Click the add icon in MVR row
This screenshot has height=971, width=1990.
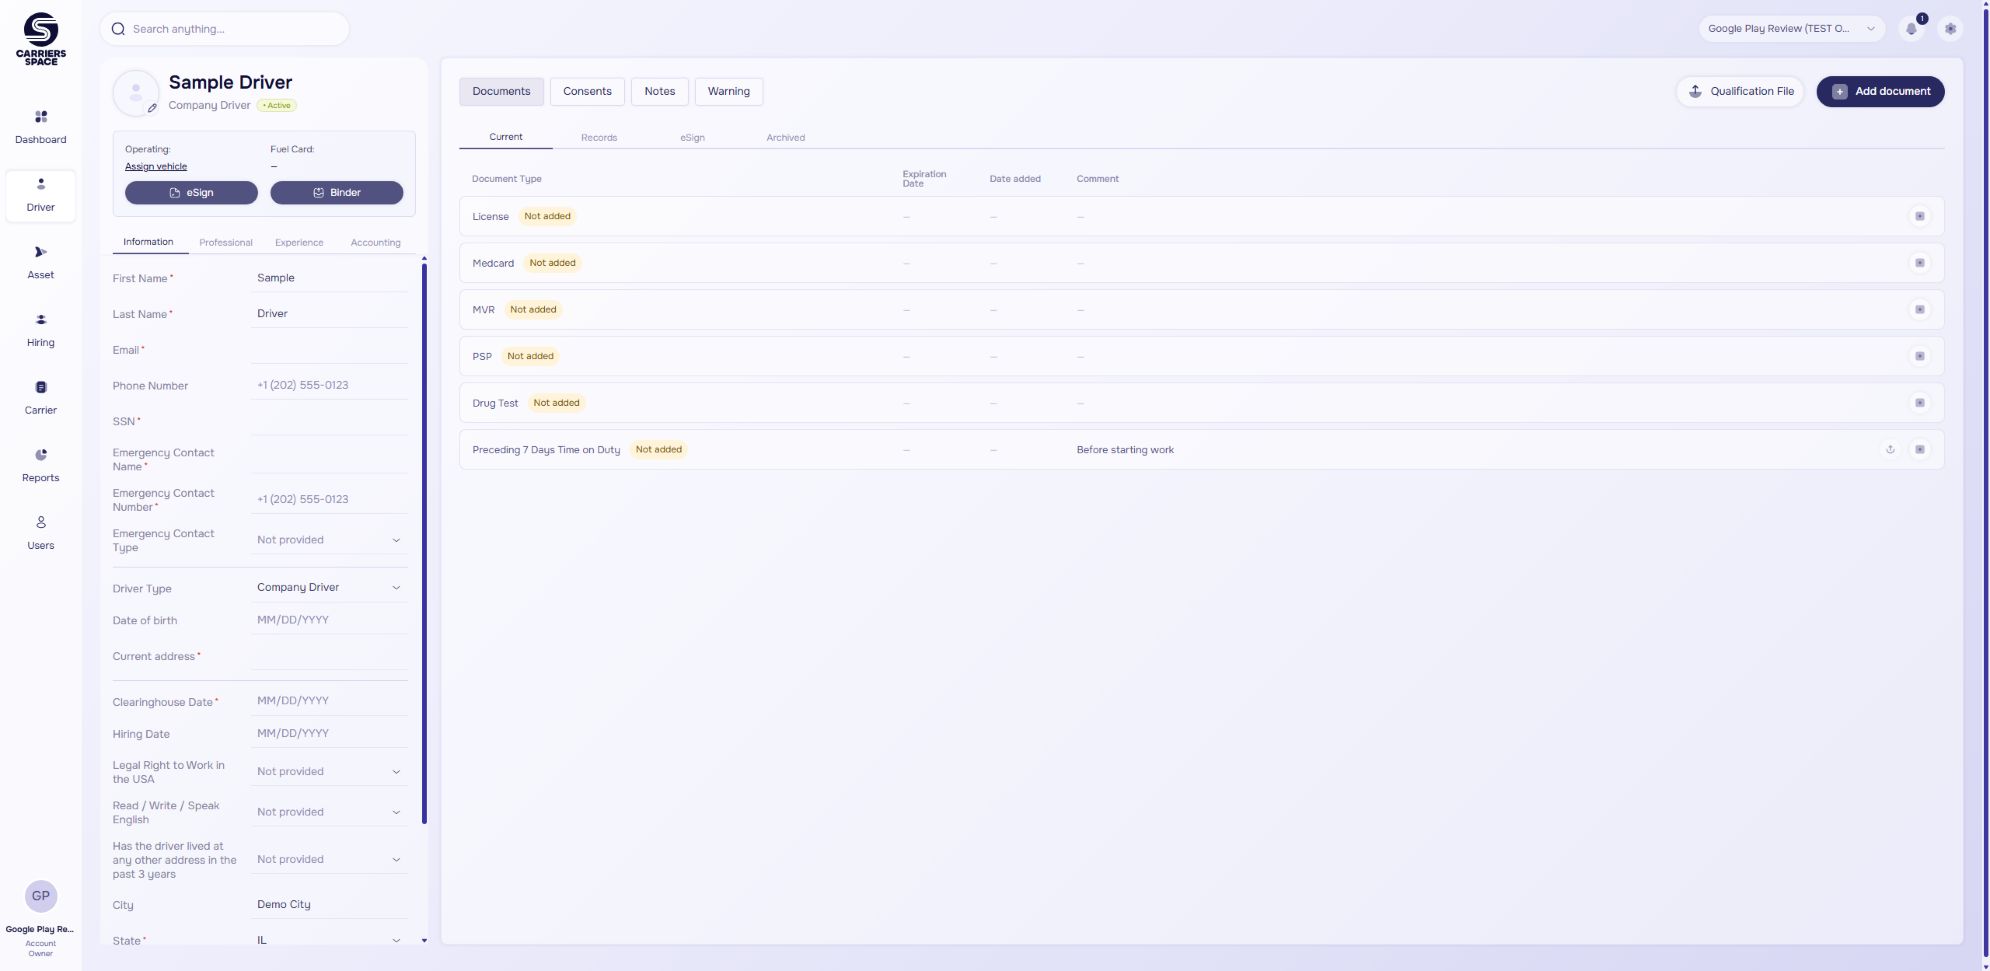[1920, 309]
